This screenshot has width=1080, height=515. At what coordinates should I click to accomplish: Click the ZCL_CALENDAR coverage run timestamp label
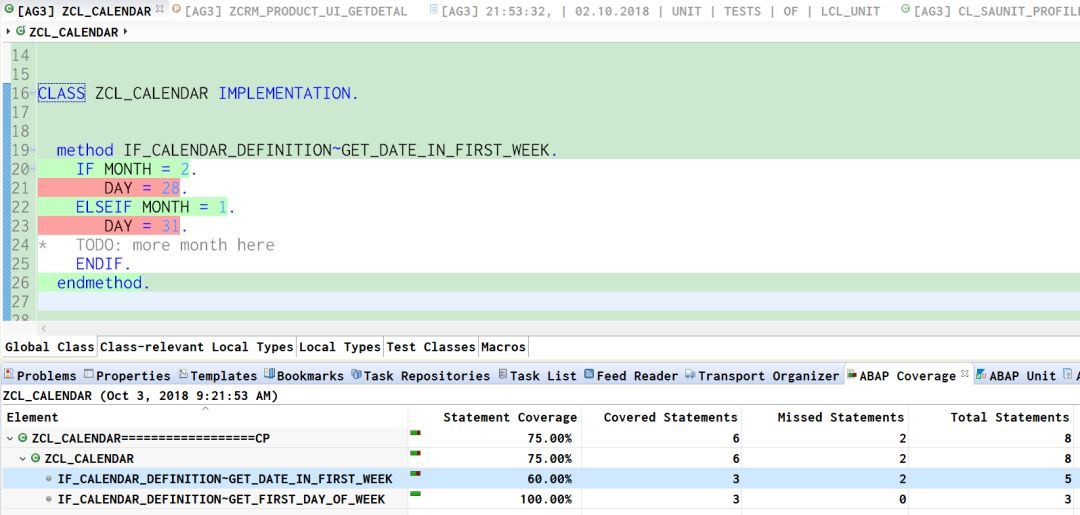(x=141, y=396)
